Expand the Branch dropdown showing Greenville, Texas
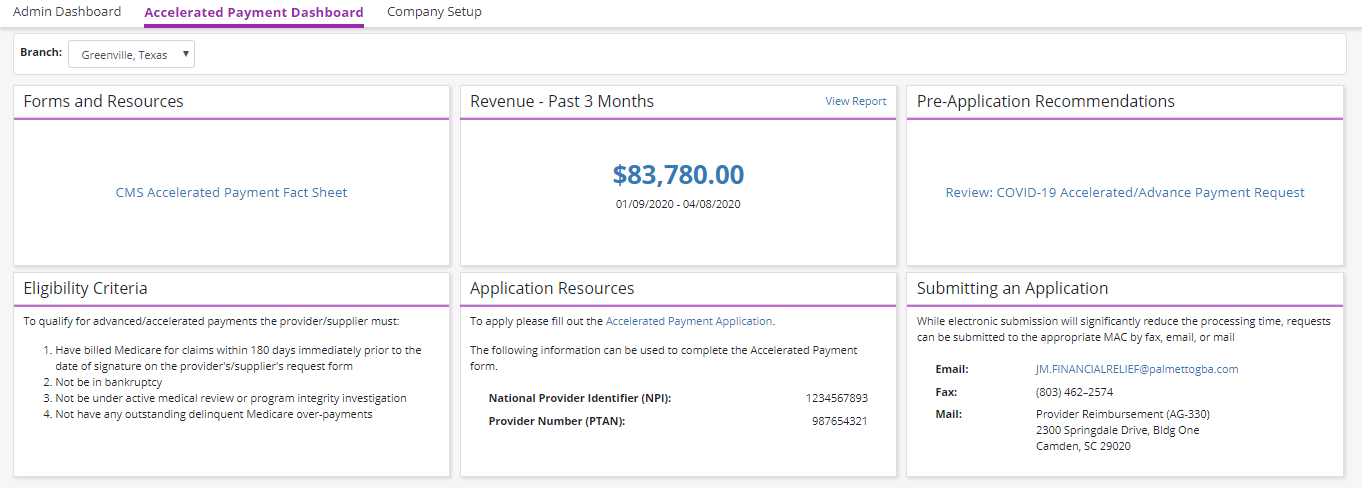The image size is (1362, 488). point(131,55)
